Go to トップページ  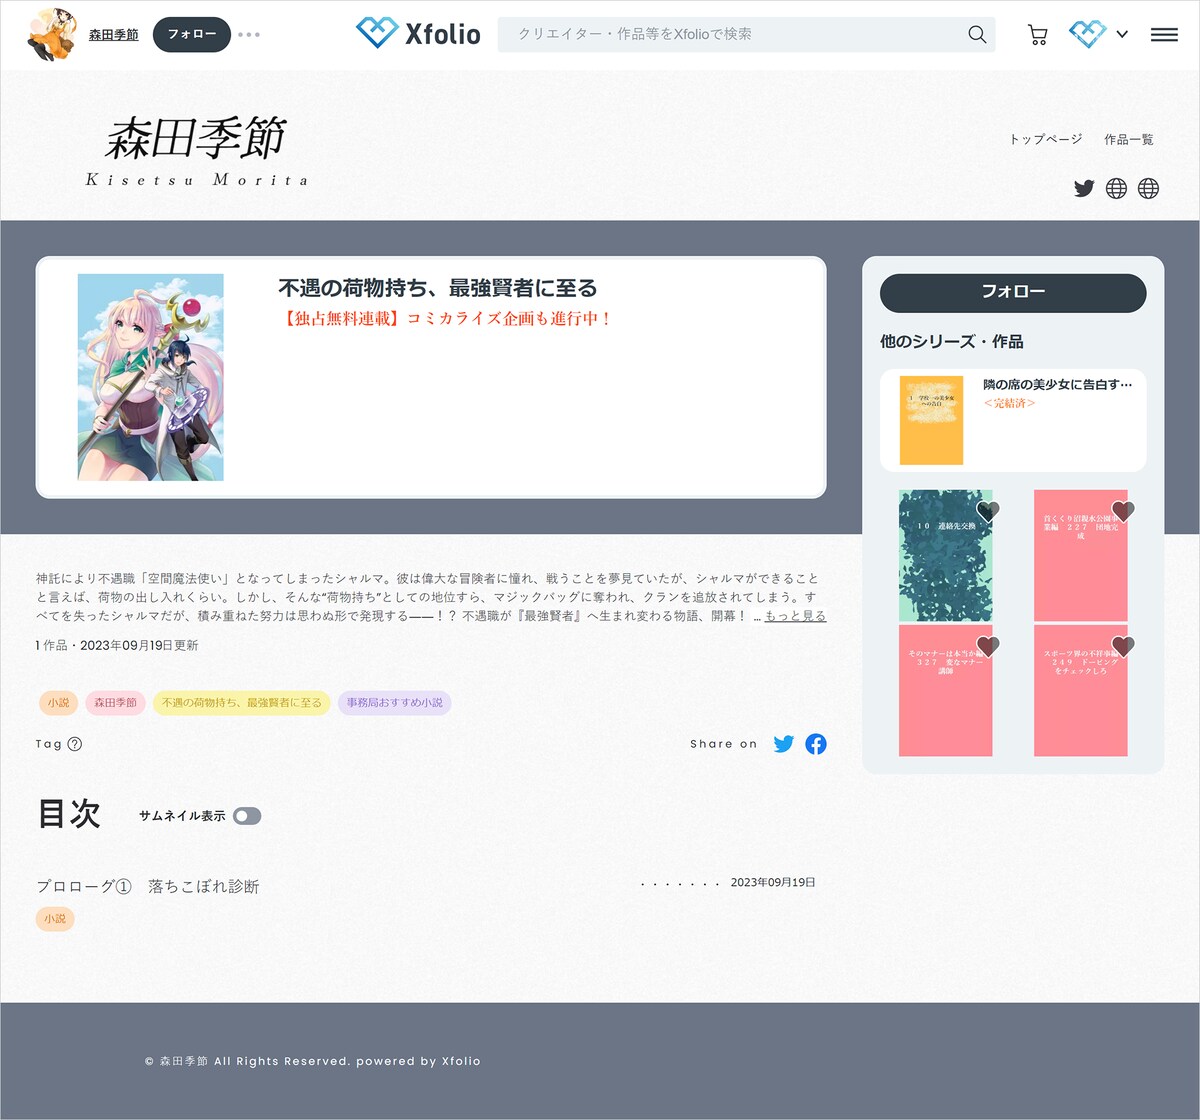pyautogui.click(x=1046, y=140)
